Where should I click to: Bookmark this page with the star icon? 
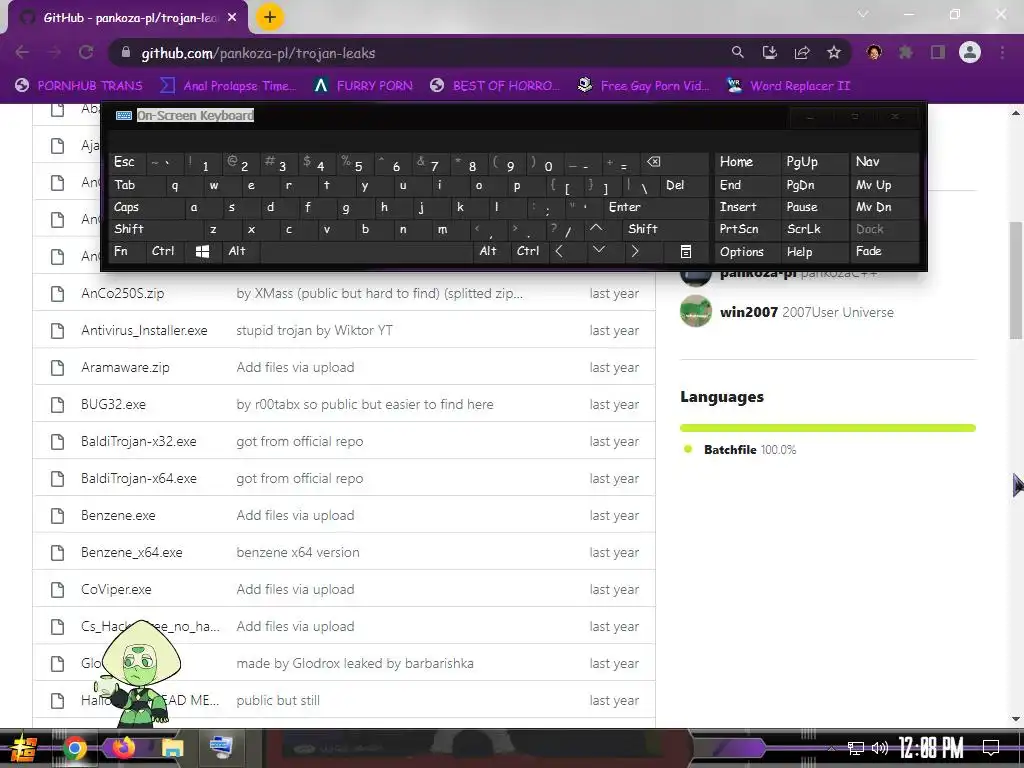pyautogui.click(x=834, y=53)
